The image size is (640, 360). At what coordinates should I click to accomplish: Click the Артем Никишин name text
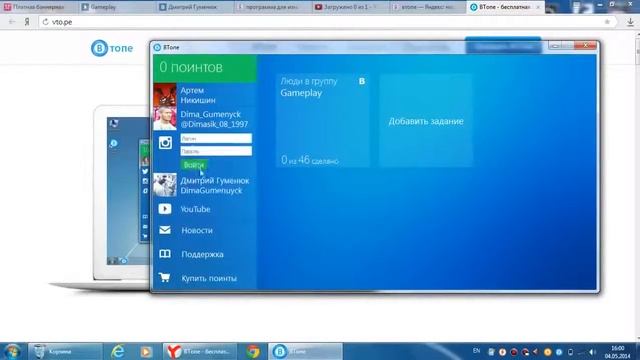tap(198, 95)
